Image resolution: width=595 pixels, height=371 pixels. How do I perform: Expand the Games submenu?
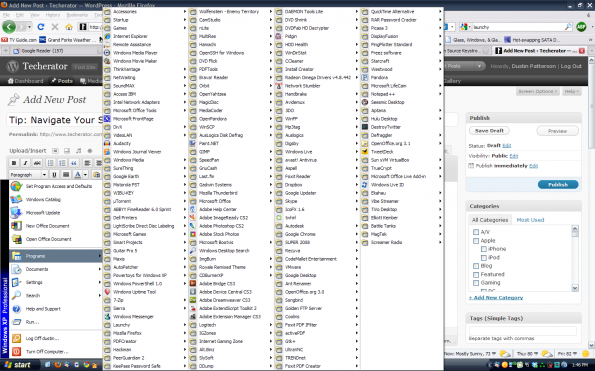pyautogui.click(x=145, y=28)
